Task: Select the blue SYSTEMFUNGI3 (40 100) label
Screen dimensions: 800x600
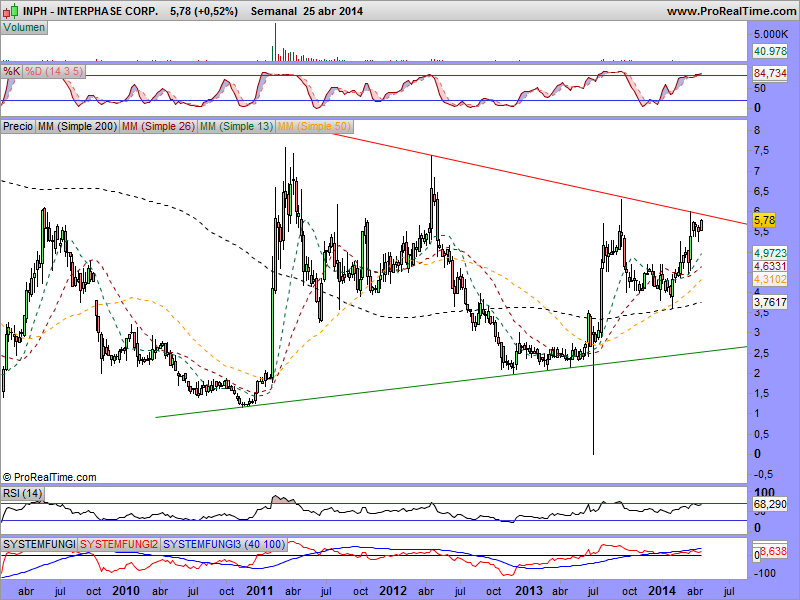Action: [x=224, y=544]
